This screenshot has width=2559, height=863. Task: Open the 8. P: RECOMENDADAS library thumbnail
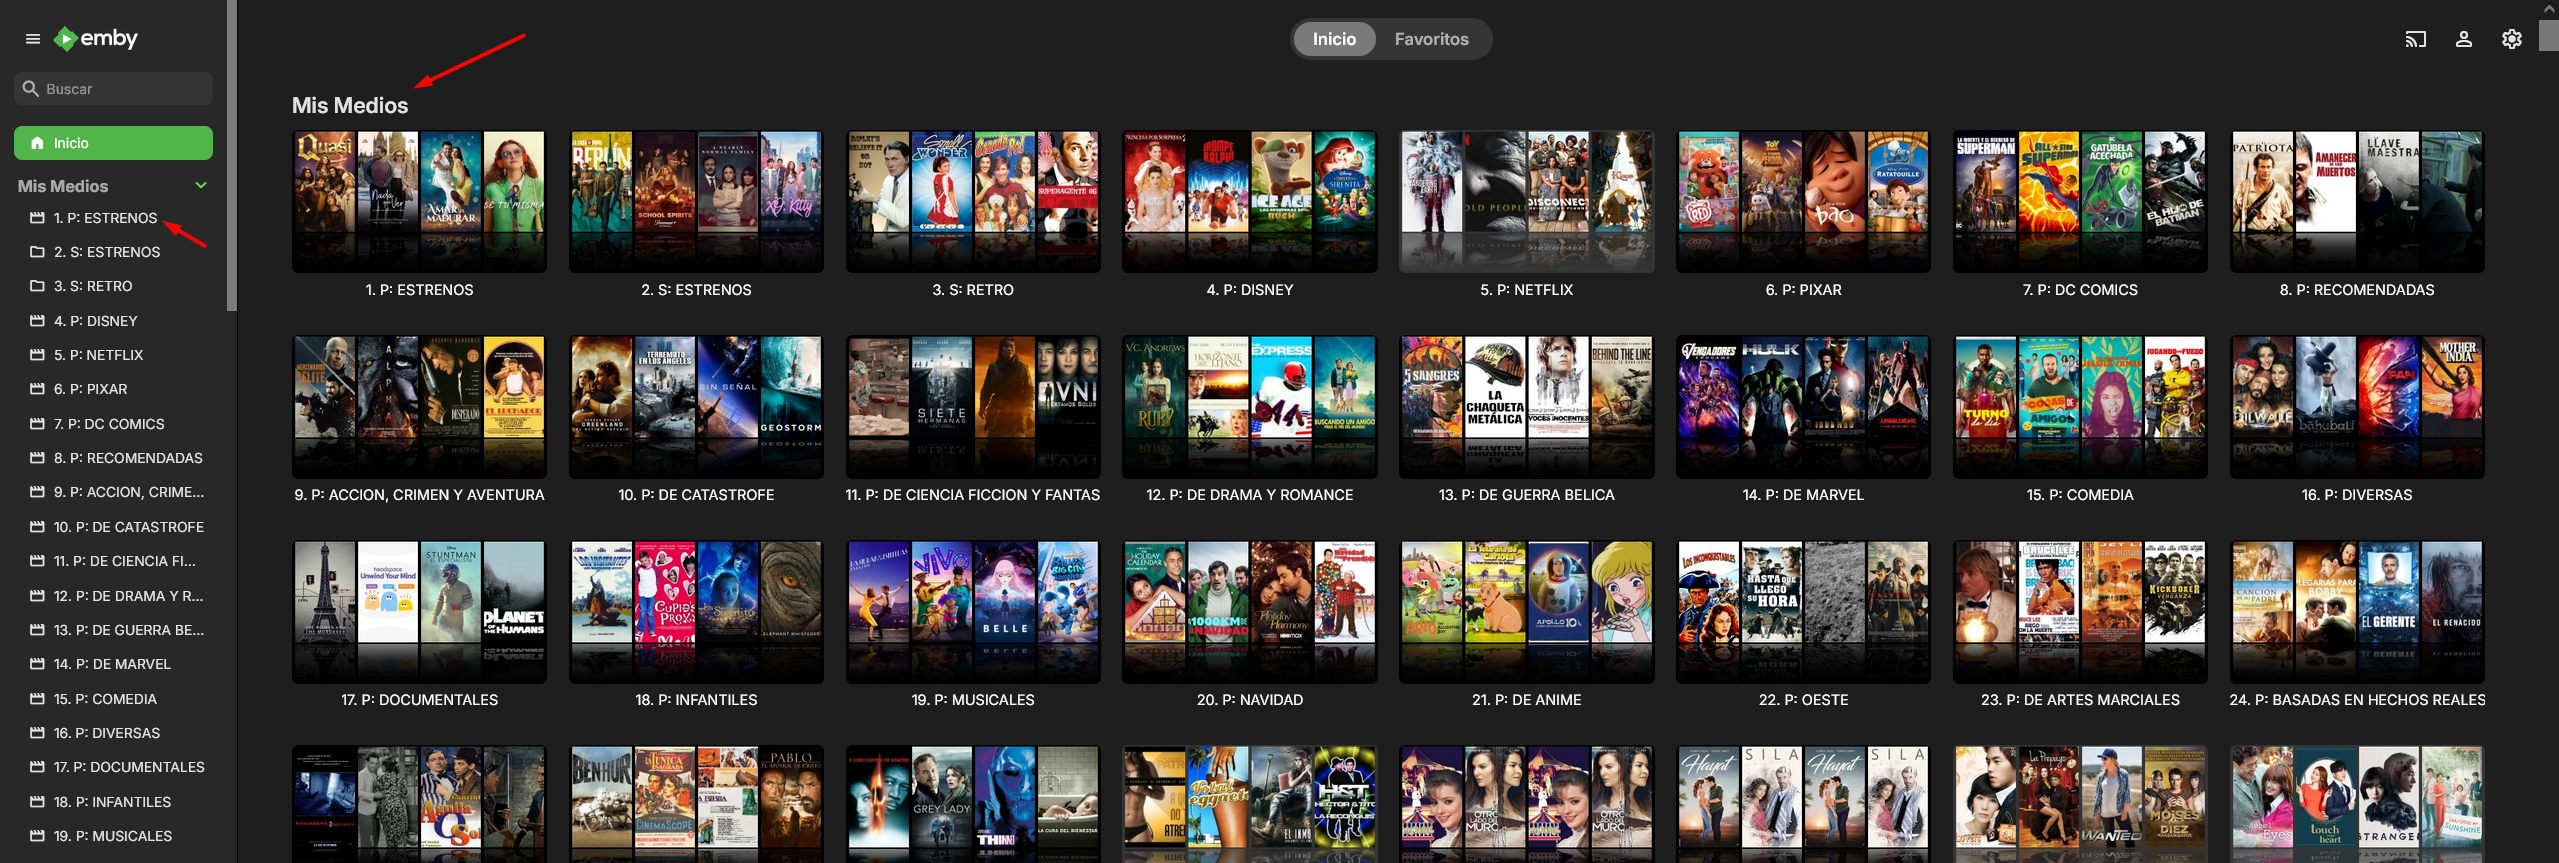point(2357,201)
